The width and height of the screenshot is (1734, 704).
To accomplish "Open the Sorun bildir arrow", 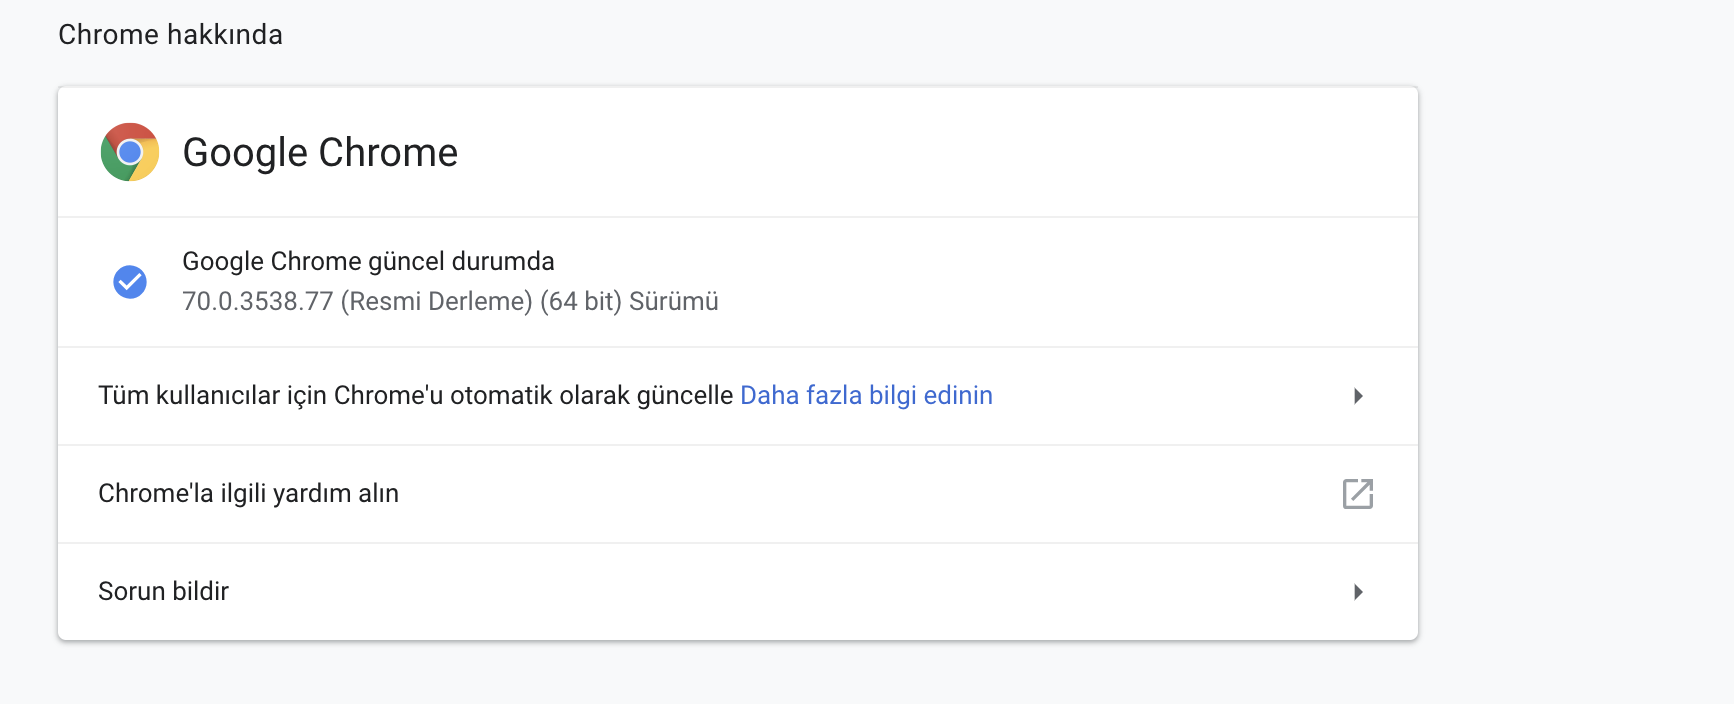I will [x=1358, y=592].
